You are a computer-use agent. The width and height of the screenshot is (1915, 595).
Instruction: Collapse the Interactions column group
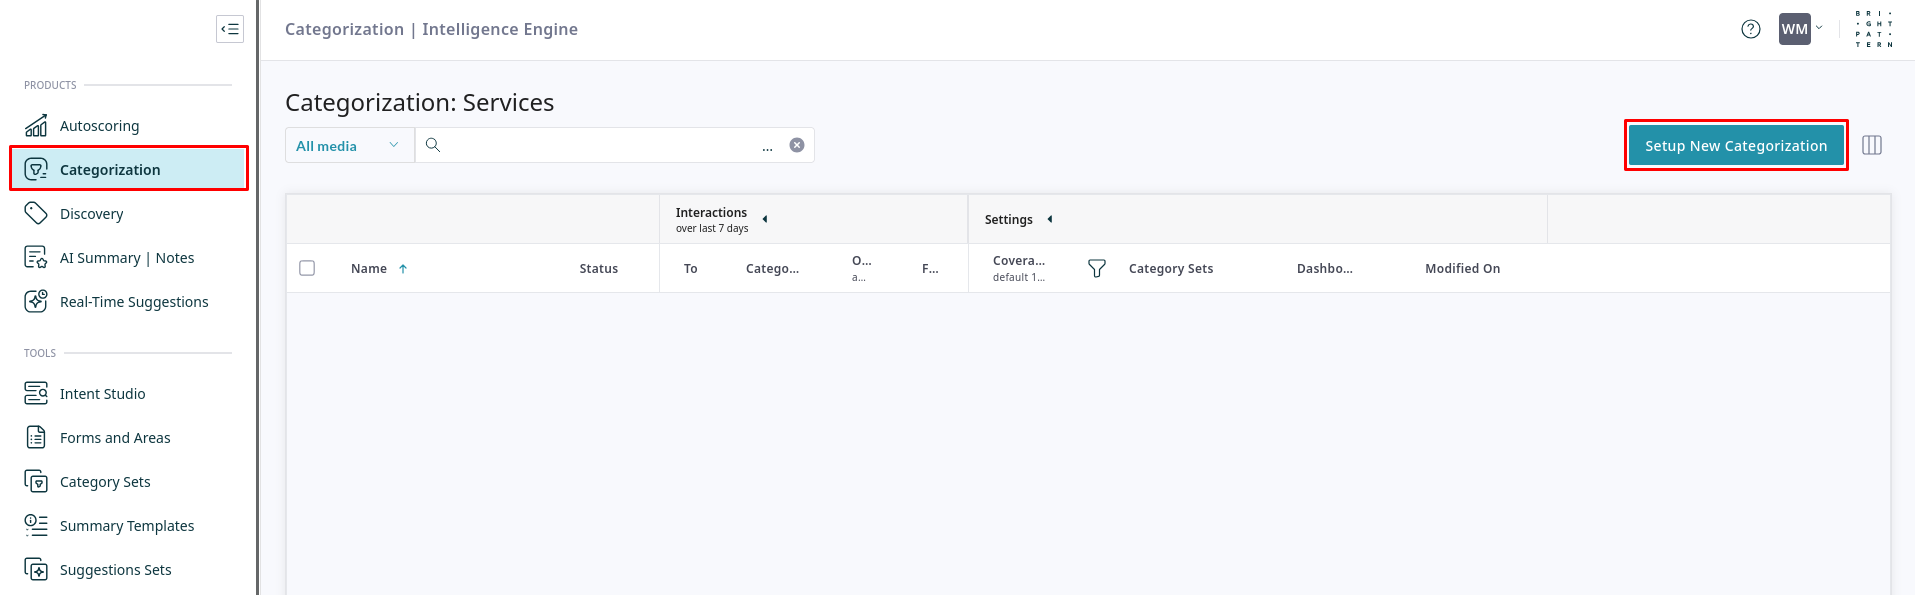(x=765, y=219)
